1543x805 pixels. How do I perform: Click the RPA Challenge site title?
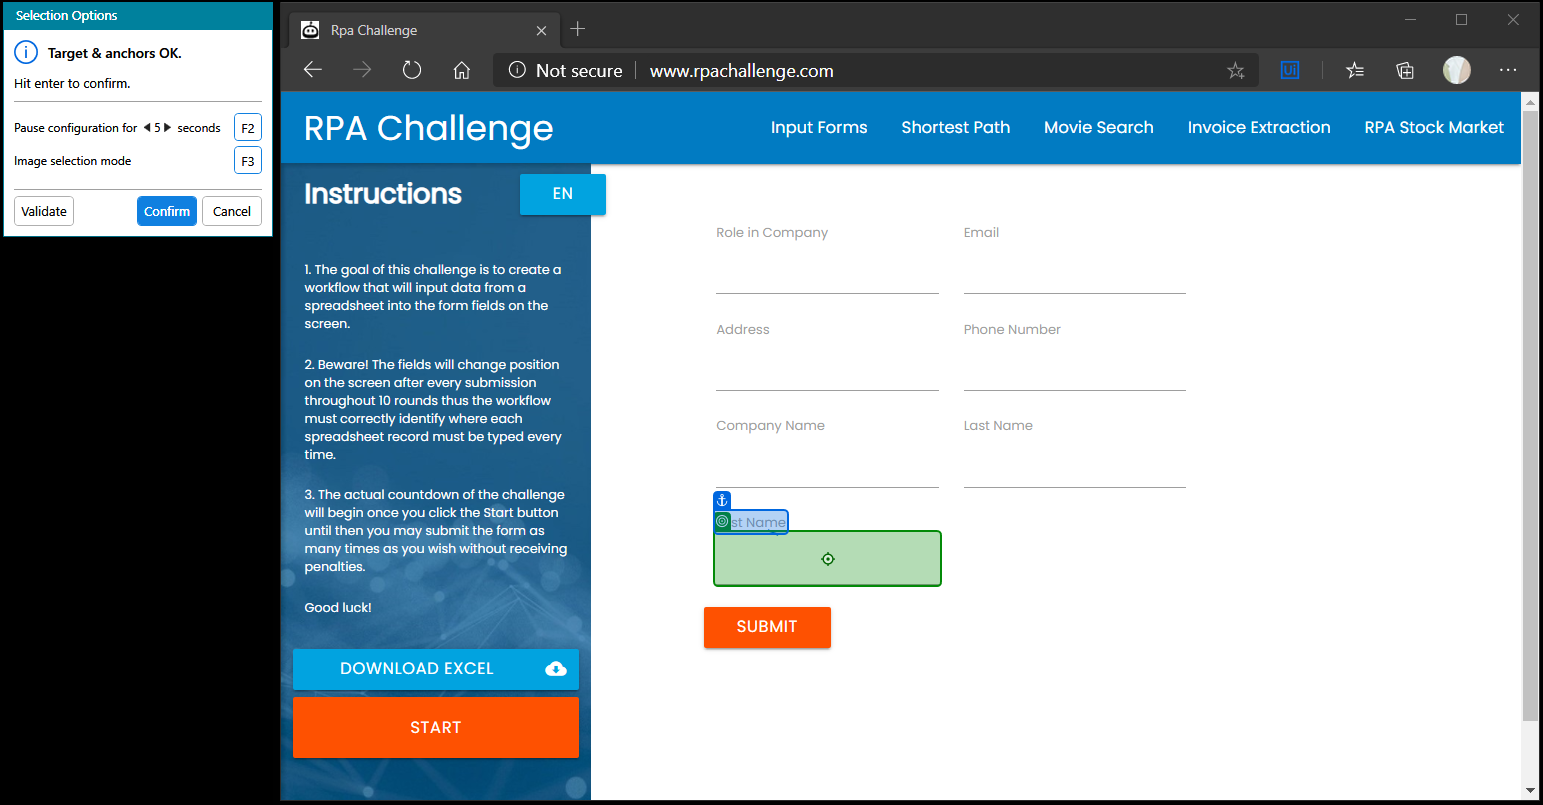pos(428,128)
